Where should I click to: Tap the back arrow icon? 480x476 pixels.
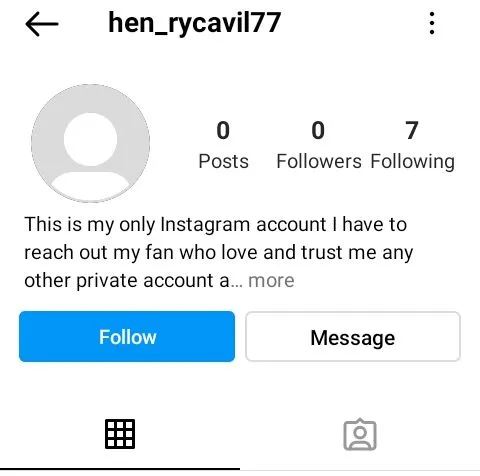pos(42,24)
